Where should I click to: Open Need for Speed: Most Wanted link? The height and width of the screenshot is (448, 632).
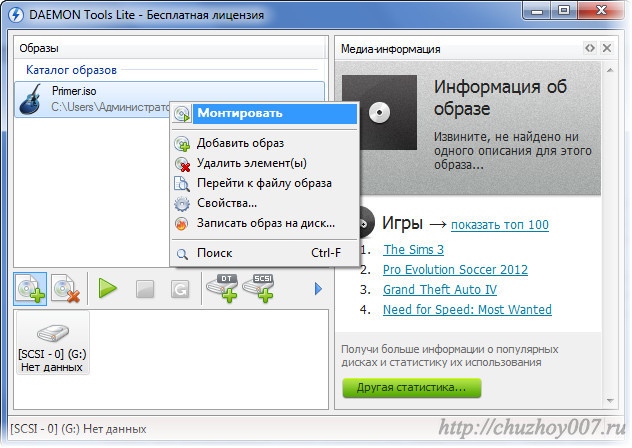[x=467, y=310]
